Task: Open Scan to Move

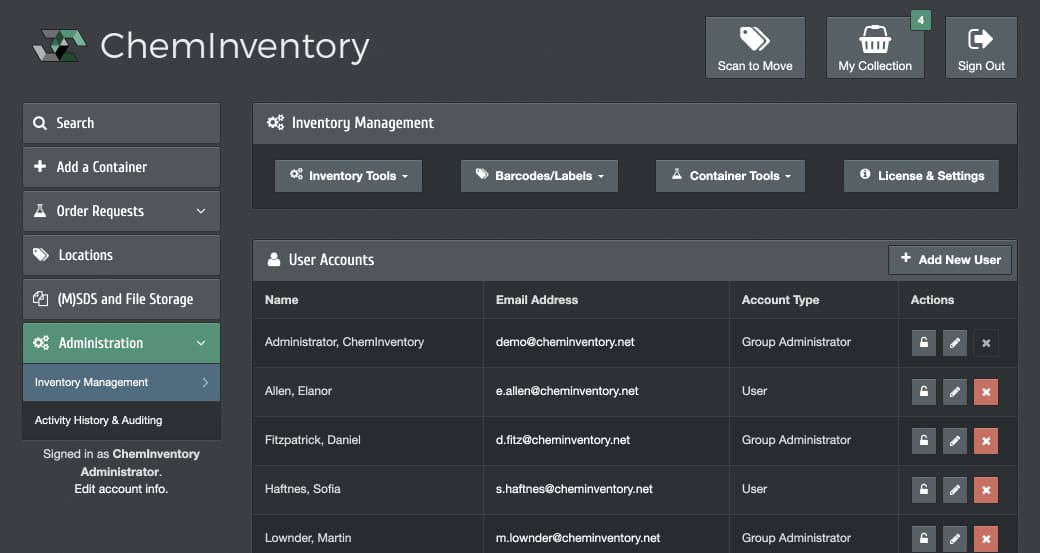Action: [x=755, y=48]
